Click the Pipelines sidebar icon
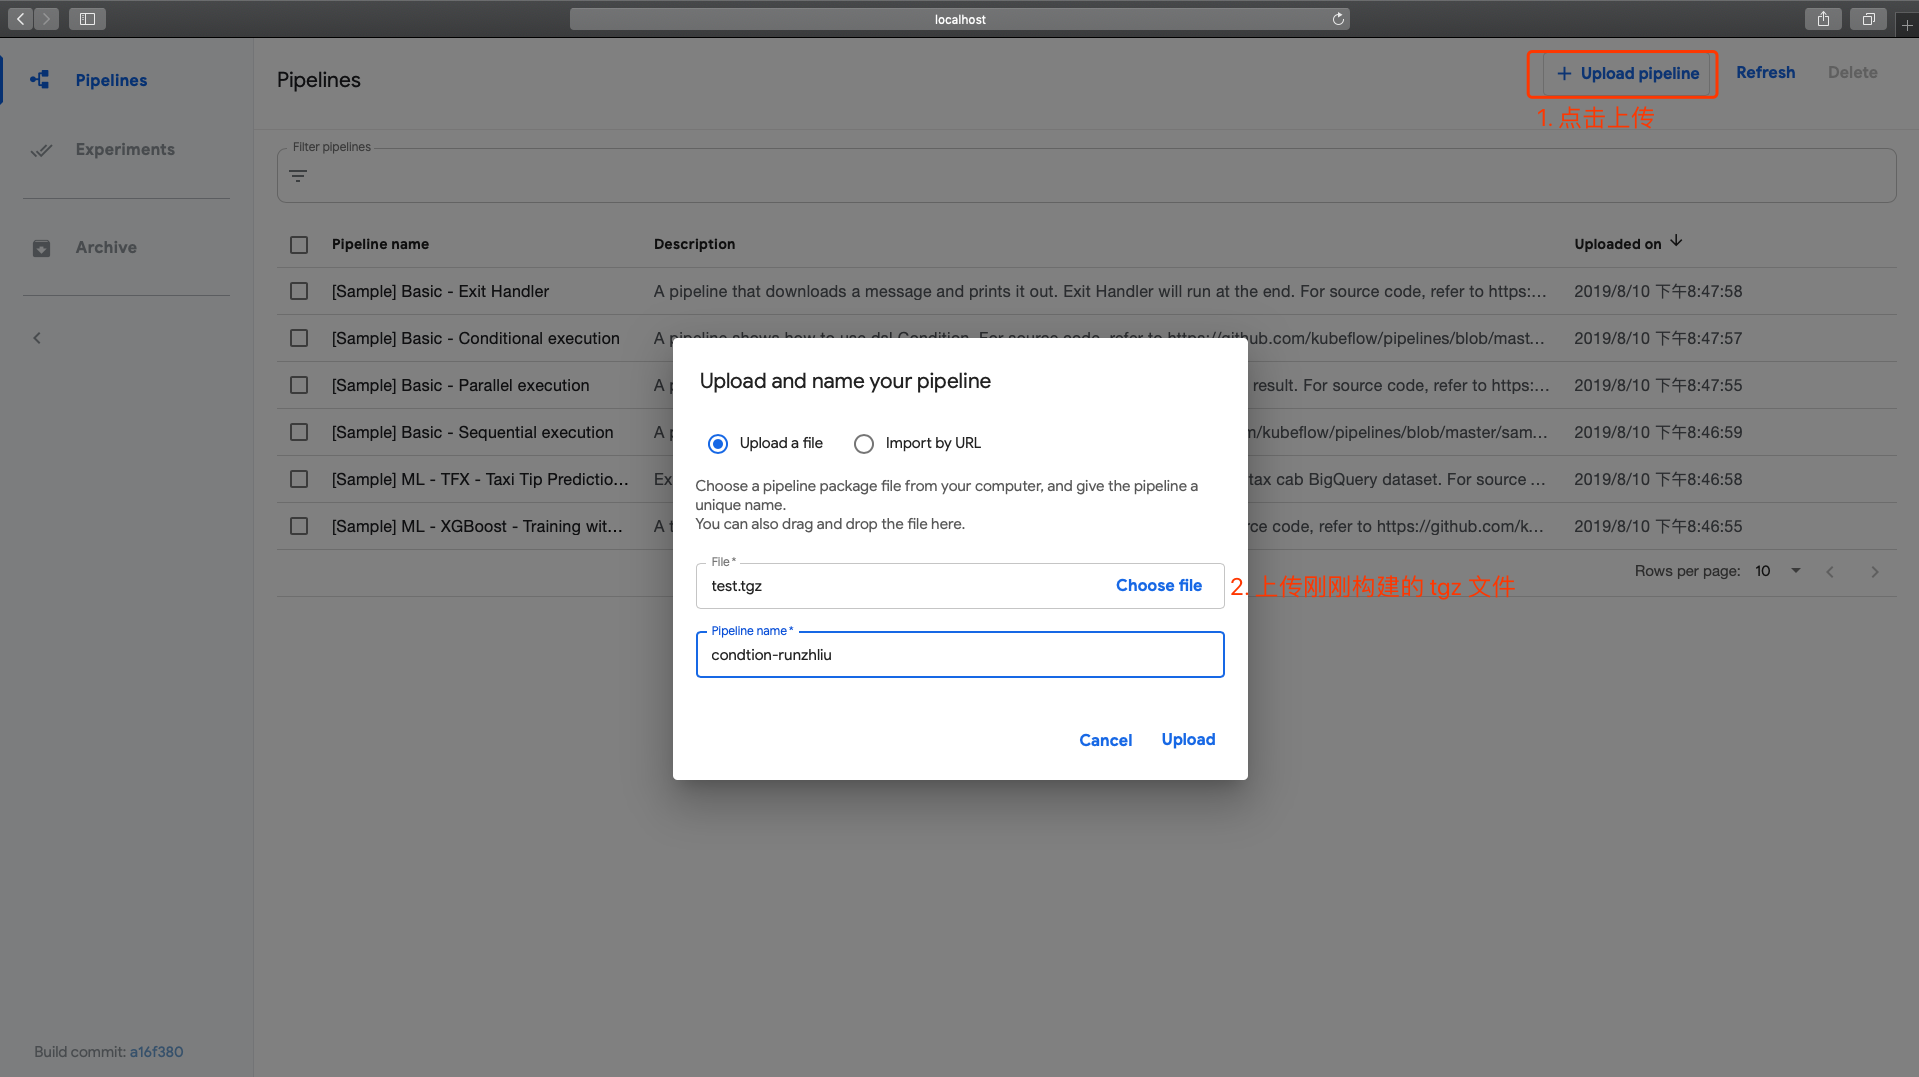Screen dimensions: 1919x1077 tap(40, 80)
